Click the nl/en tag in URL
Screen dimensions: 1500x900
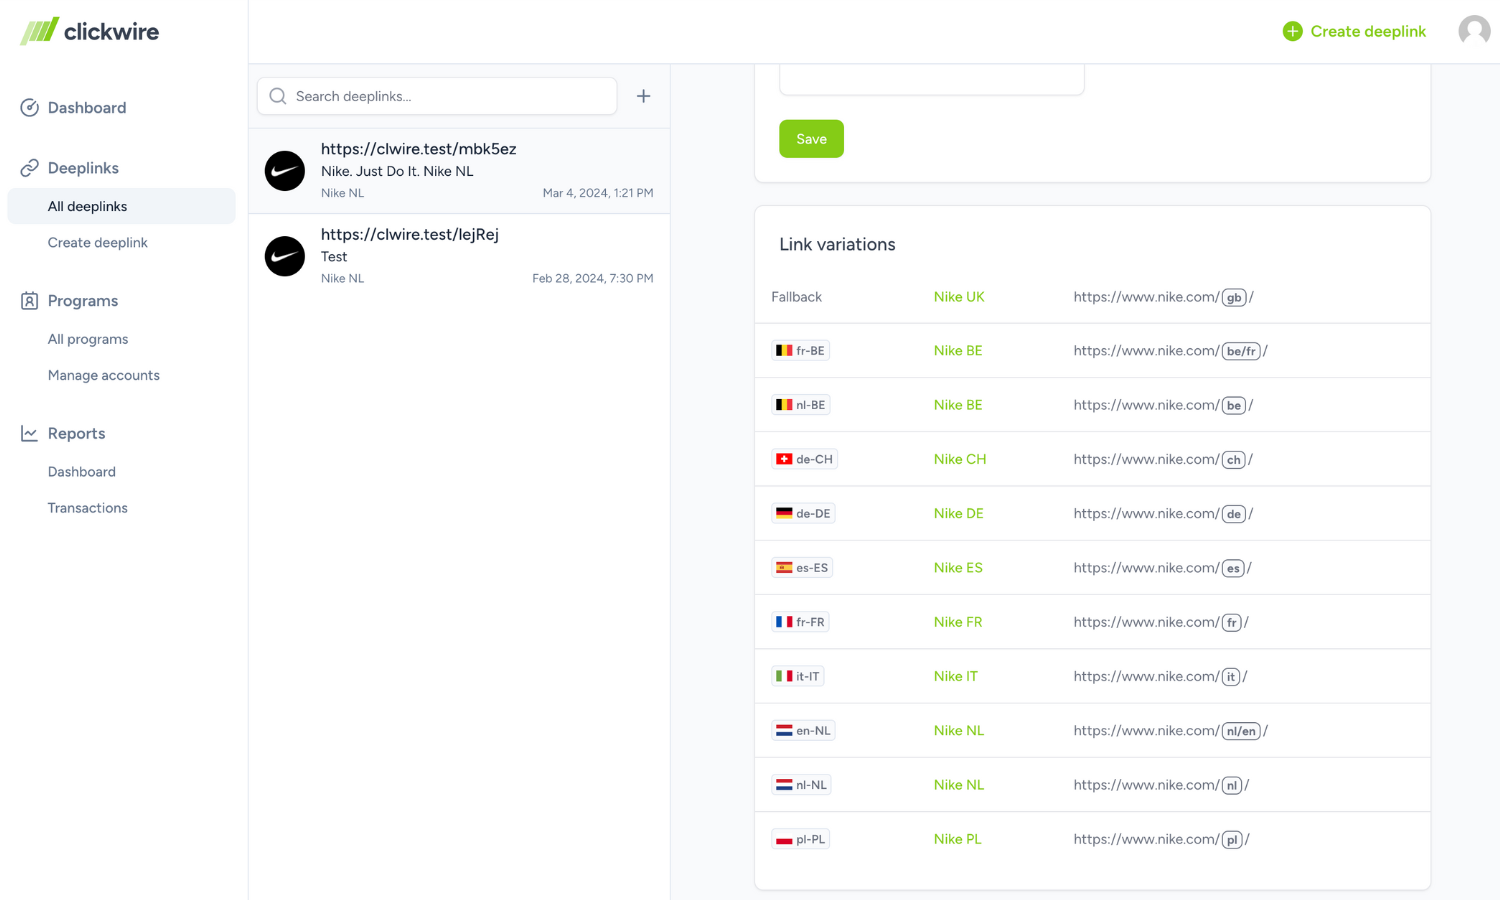[1242, 731]
